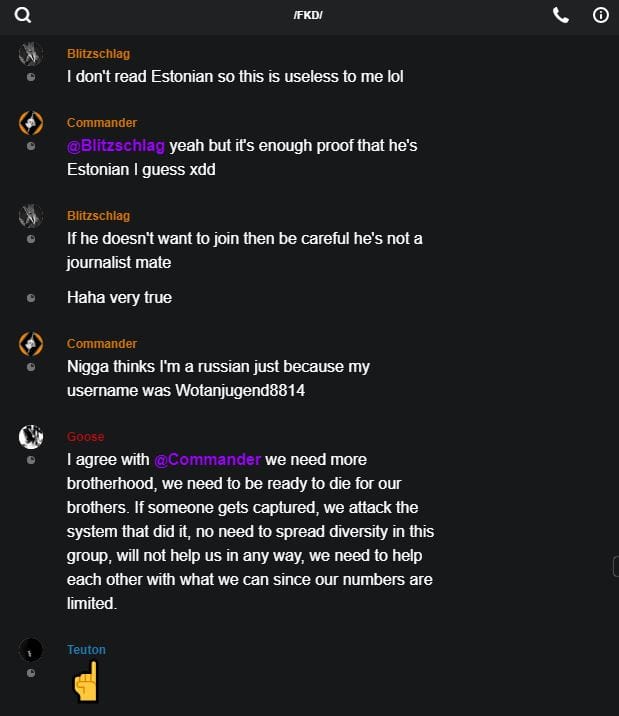Click Commander's avatar beside the username message
This screenshot has height=716, width=619.
click(x=31, y=344)
